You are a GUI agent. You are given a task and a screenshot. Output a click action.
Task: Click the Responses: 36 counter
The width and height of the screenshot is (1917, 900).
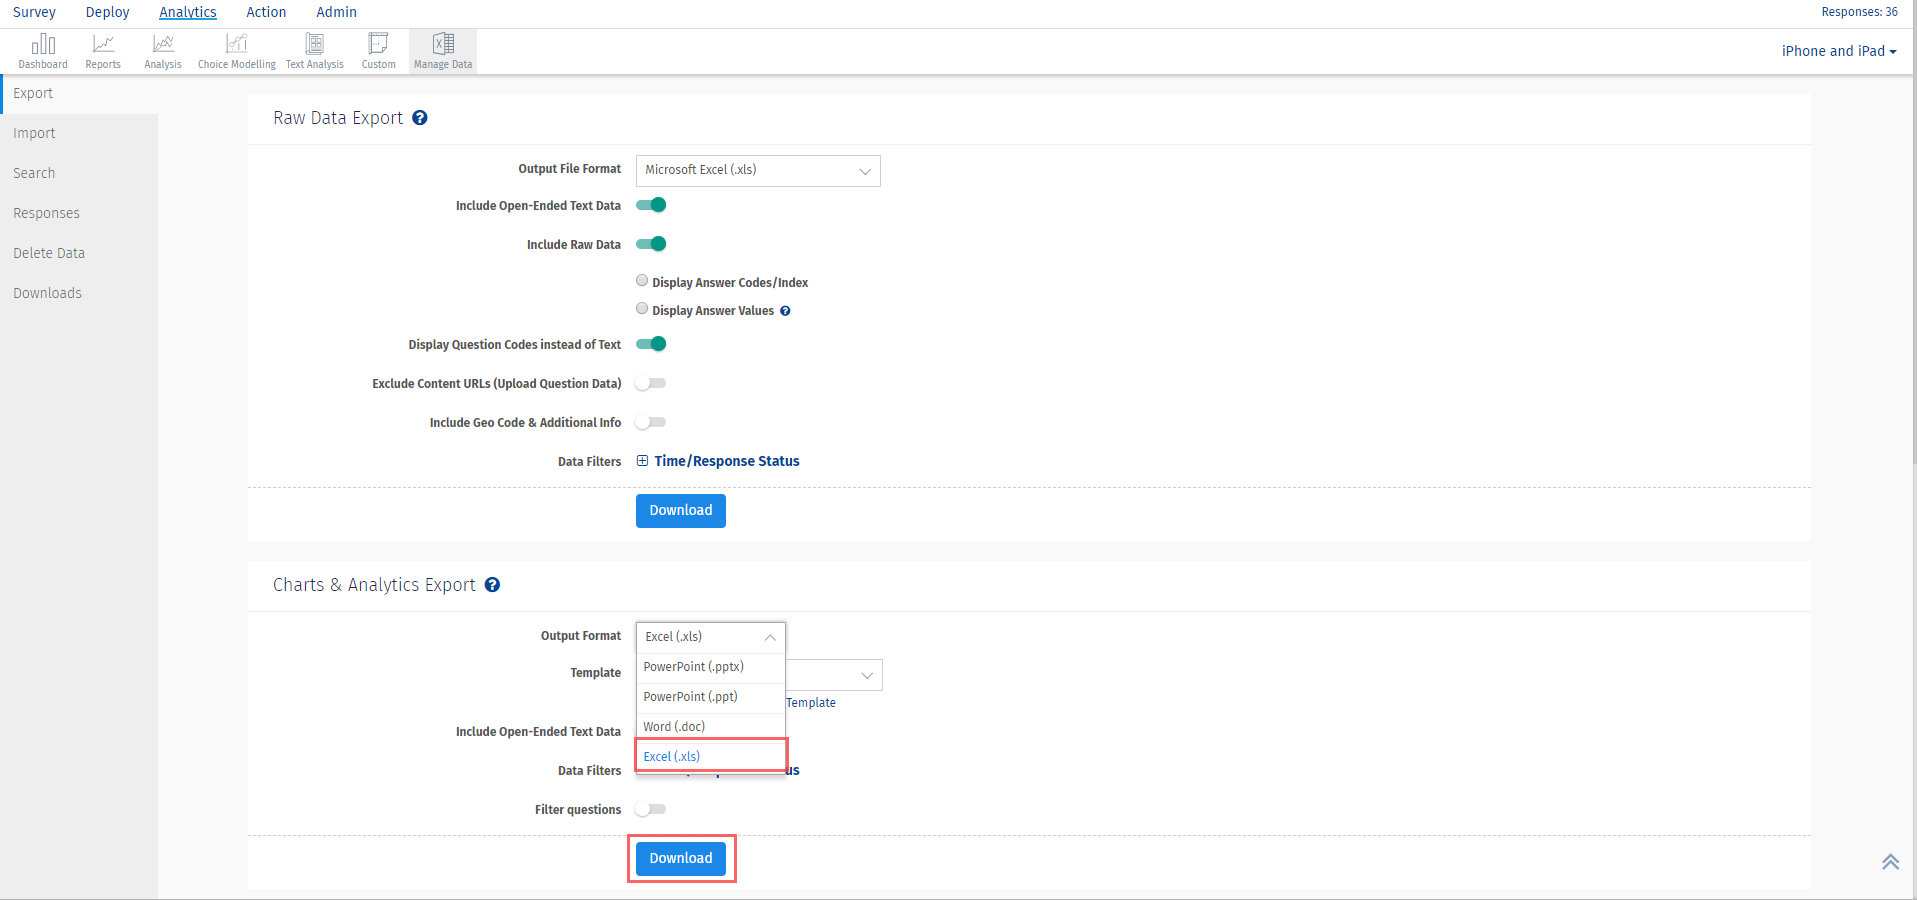coord(1859,12)
